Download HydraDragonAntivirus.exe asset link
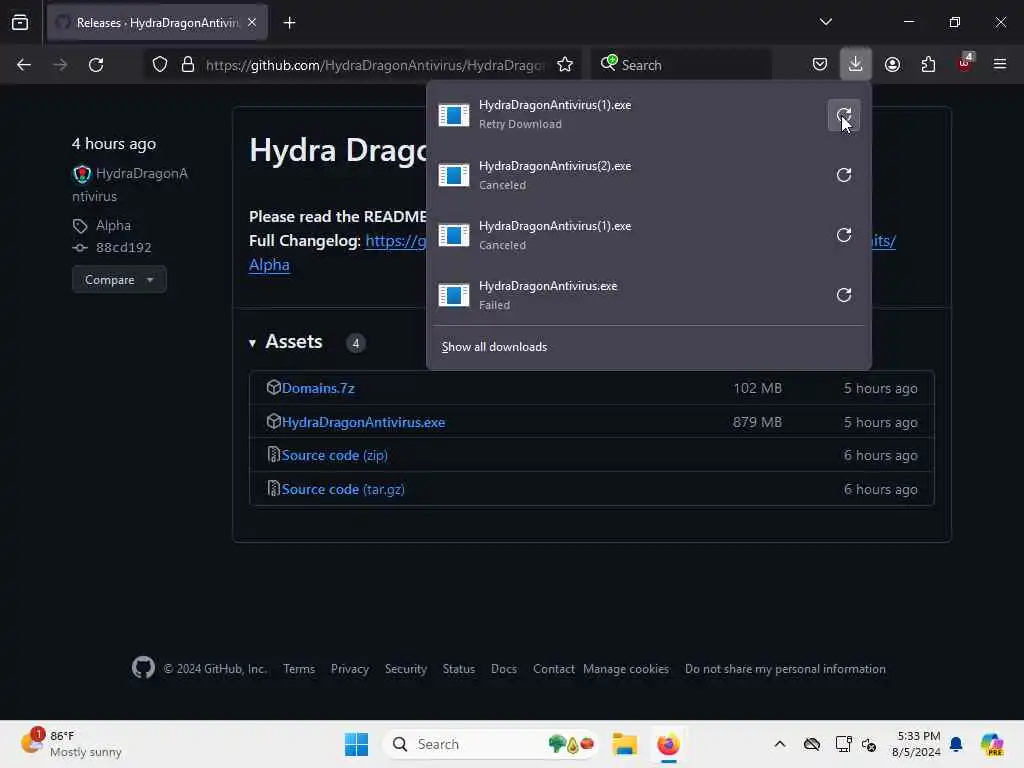Screen dimensions: 1024x768 tap(363, 422)
